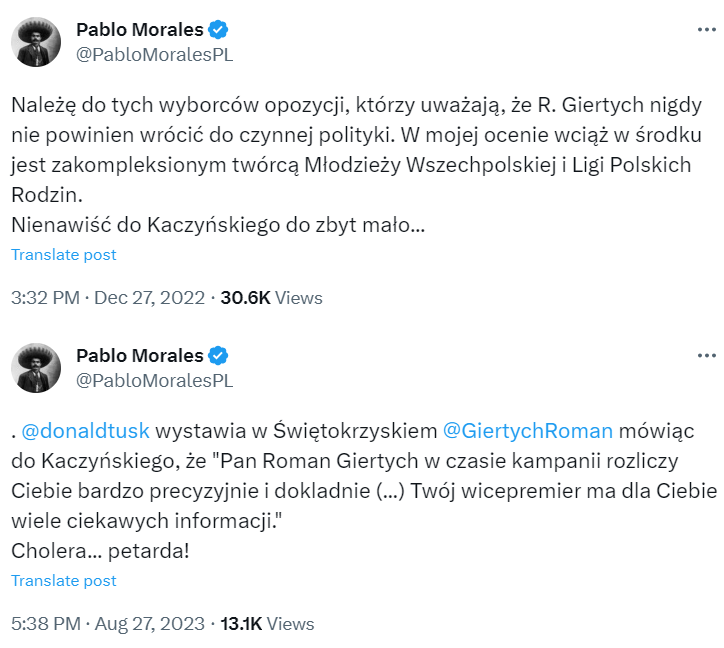Click the avatar on the Aug 27, 2023 tweet
This screenshot has width=724, height=648.
(37, 367)
